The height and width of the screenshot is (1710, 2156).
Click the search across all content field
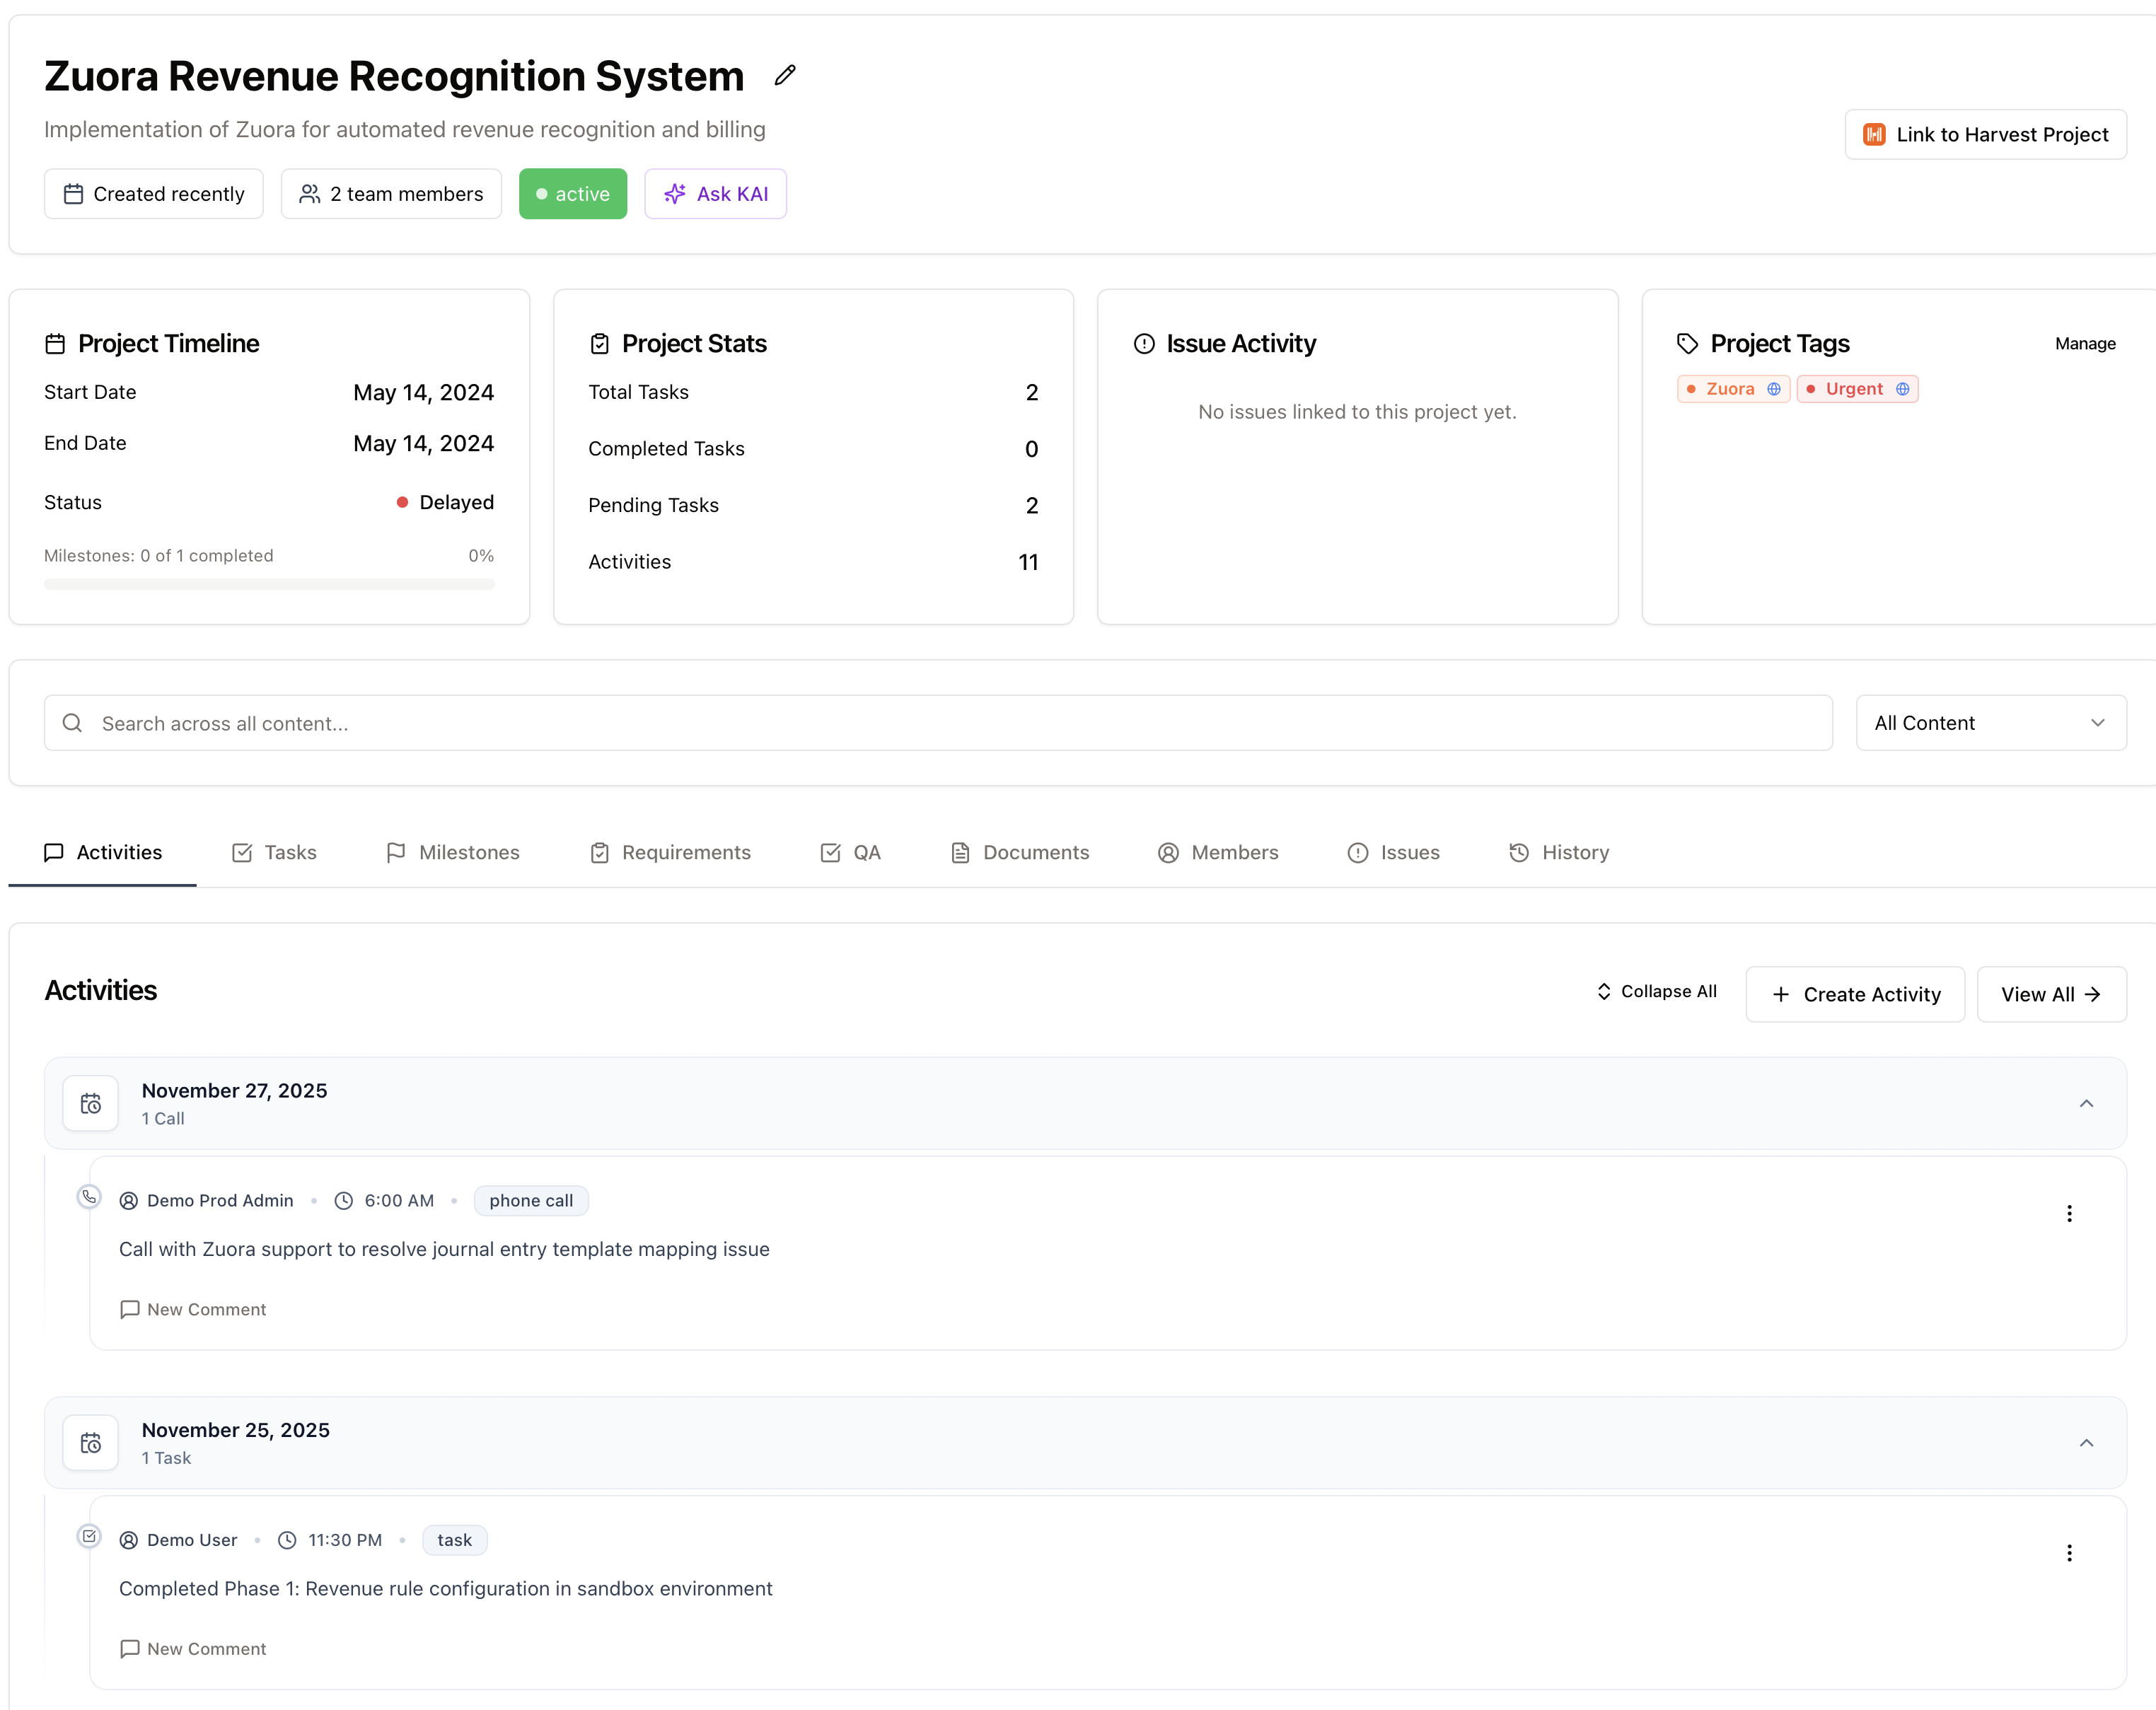[938, 723]
